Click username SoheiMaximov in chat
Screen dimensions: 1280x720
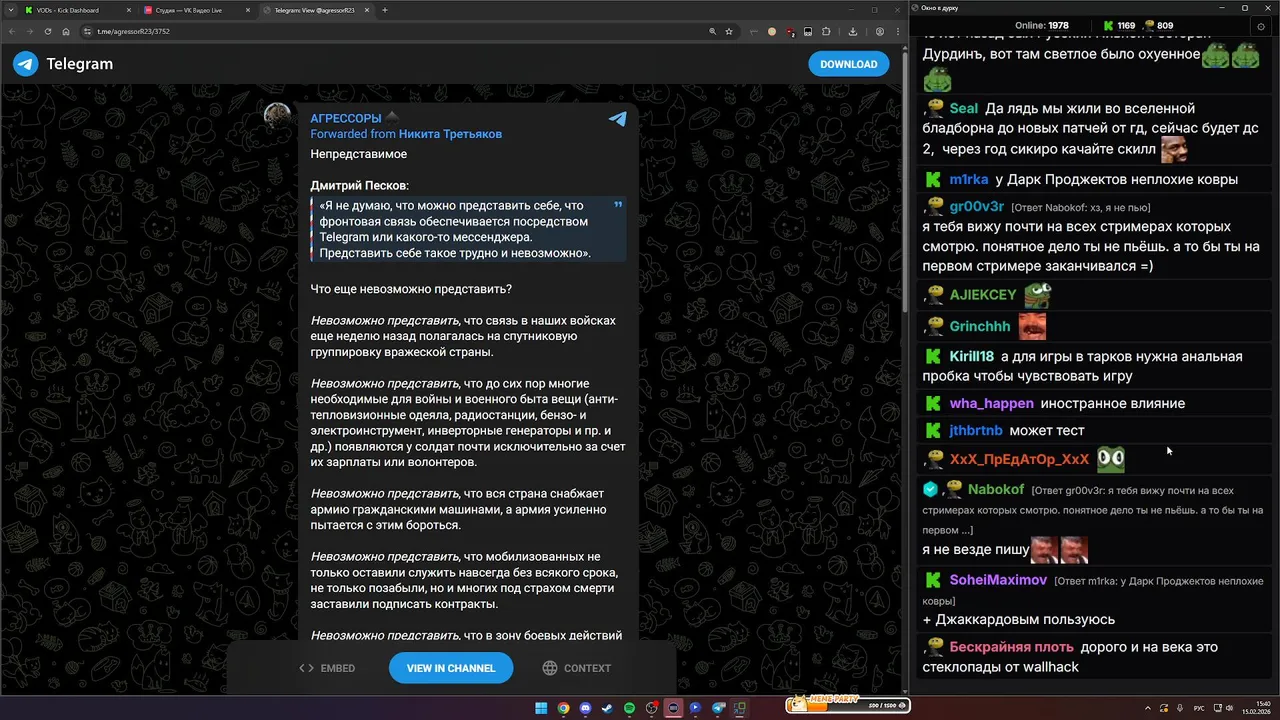998,580
